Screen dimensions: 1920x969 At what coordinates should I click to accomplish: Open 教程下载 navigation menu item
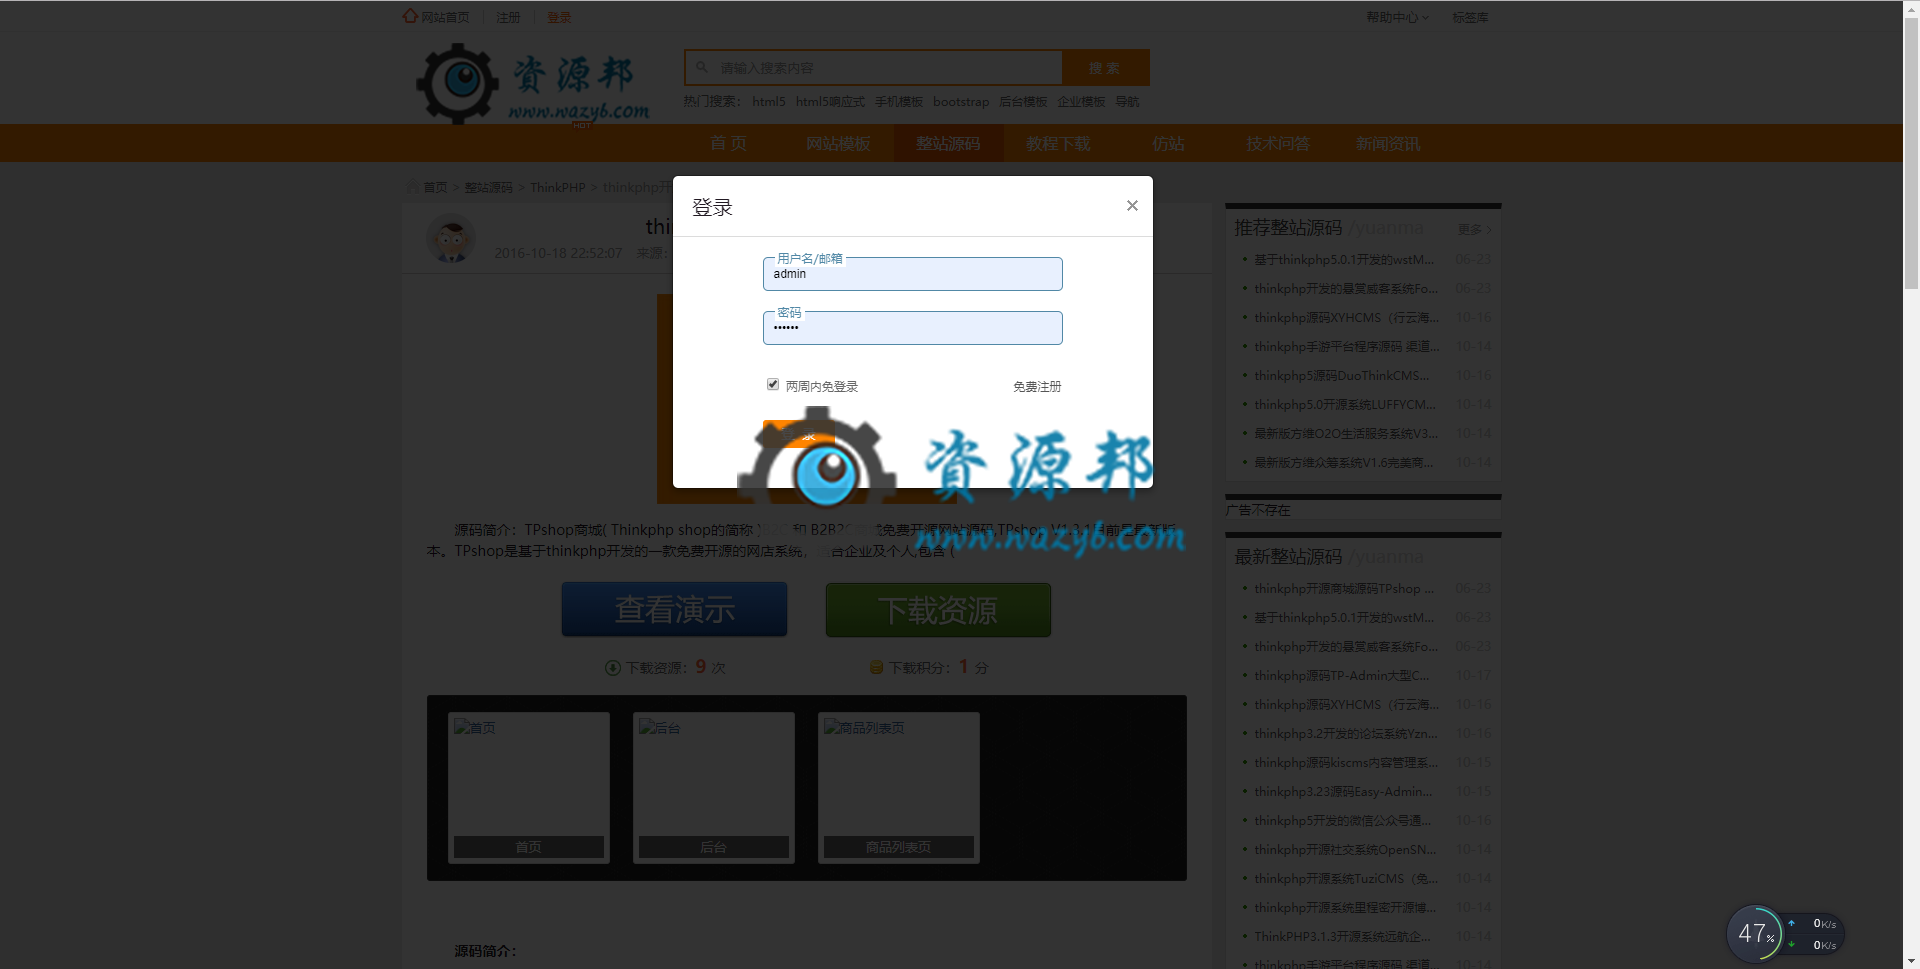[1058, 143]
